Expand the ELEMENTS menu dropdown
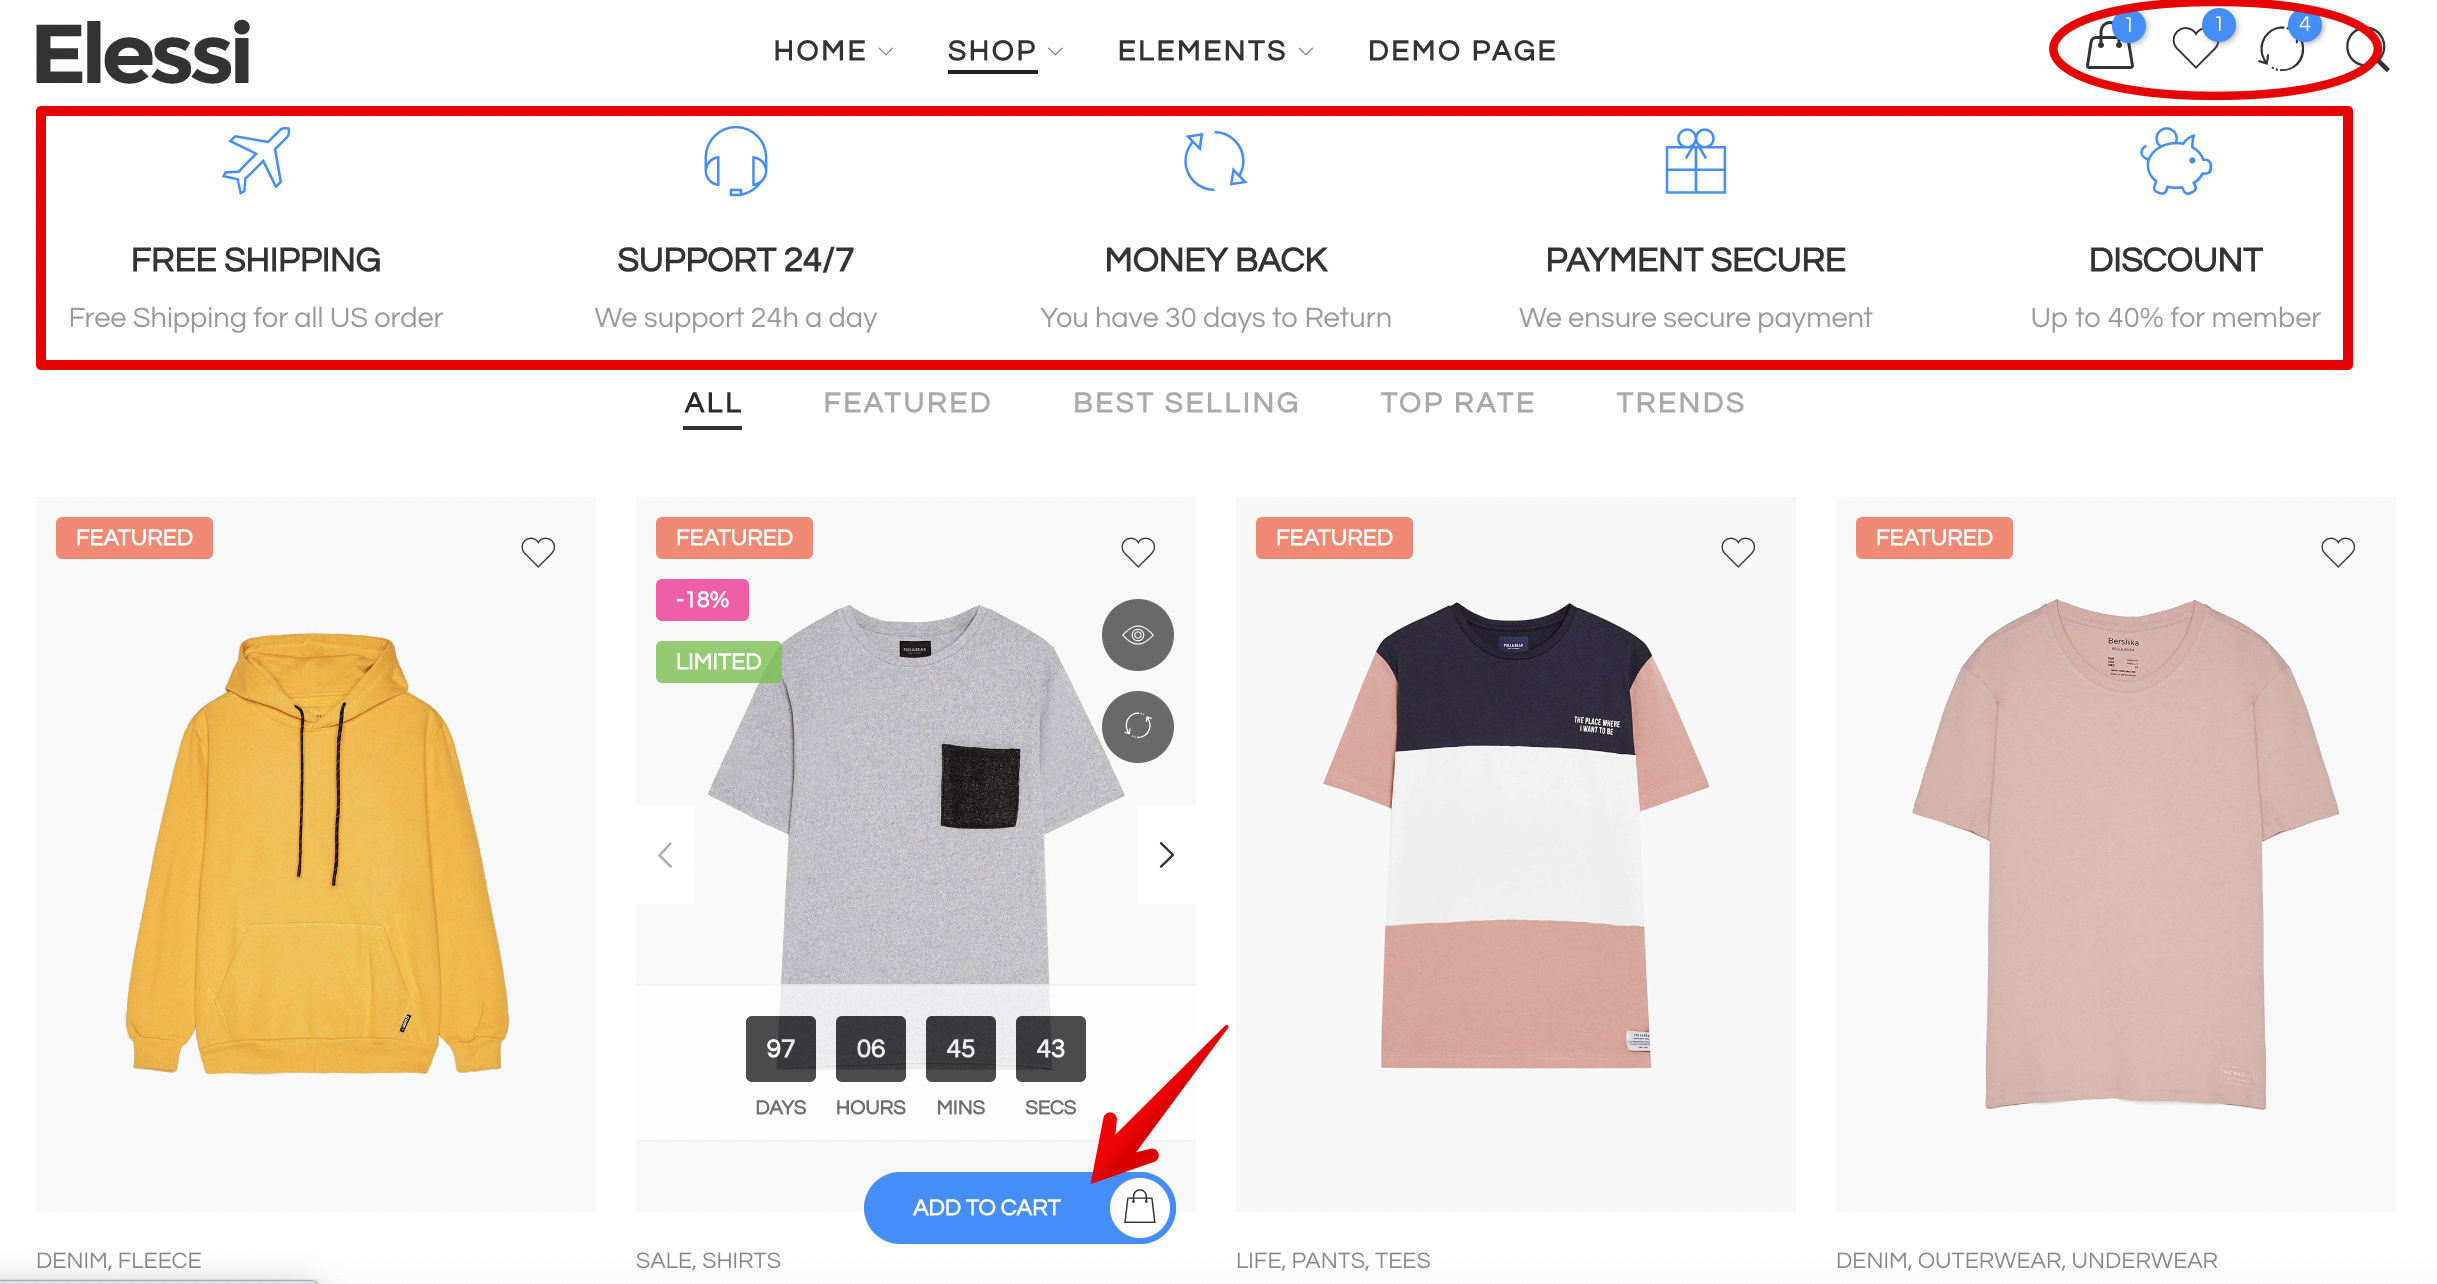 (1215, 51)
